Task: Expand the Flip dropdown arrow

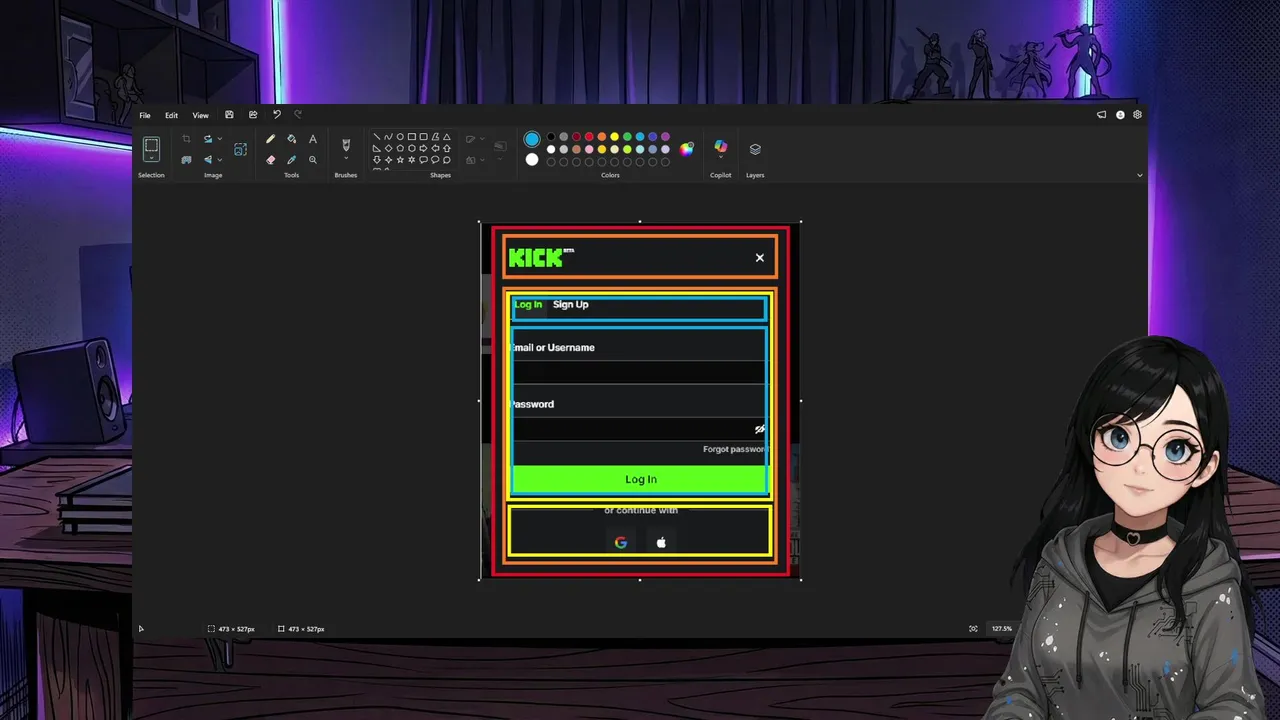Action: tap(219, 159)
